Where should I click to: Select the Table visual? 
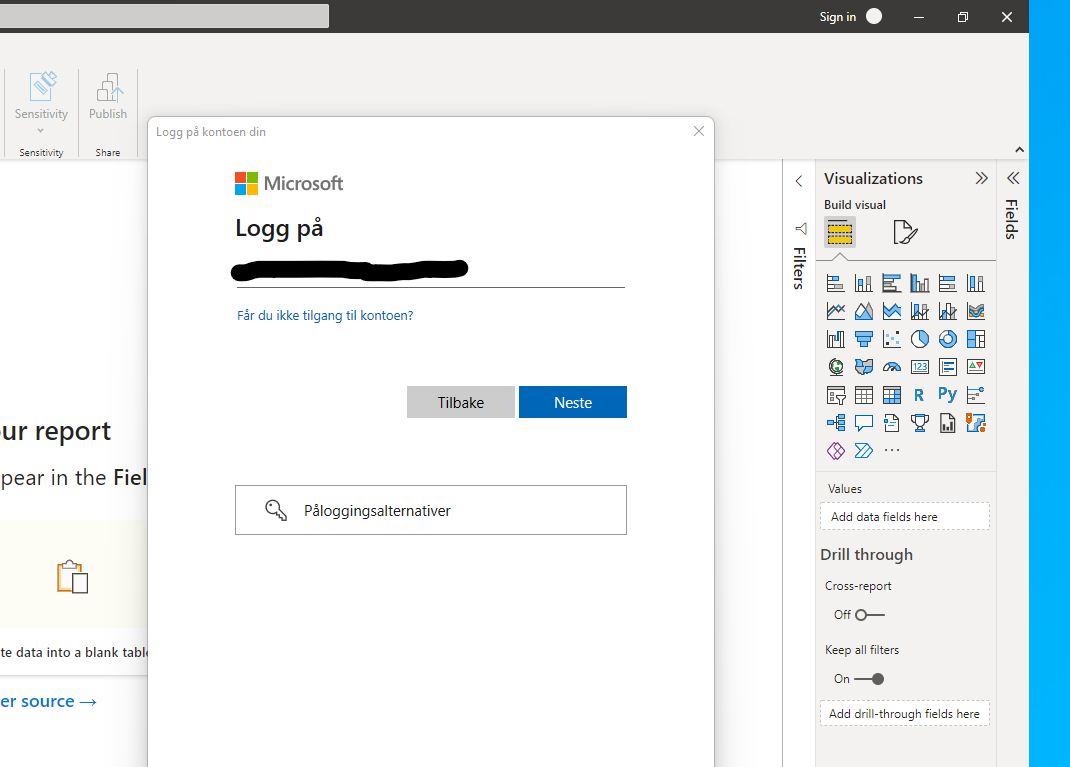863,395
